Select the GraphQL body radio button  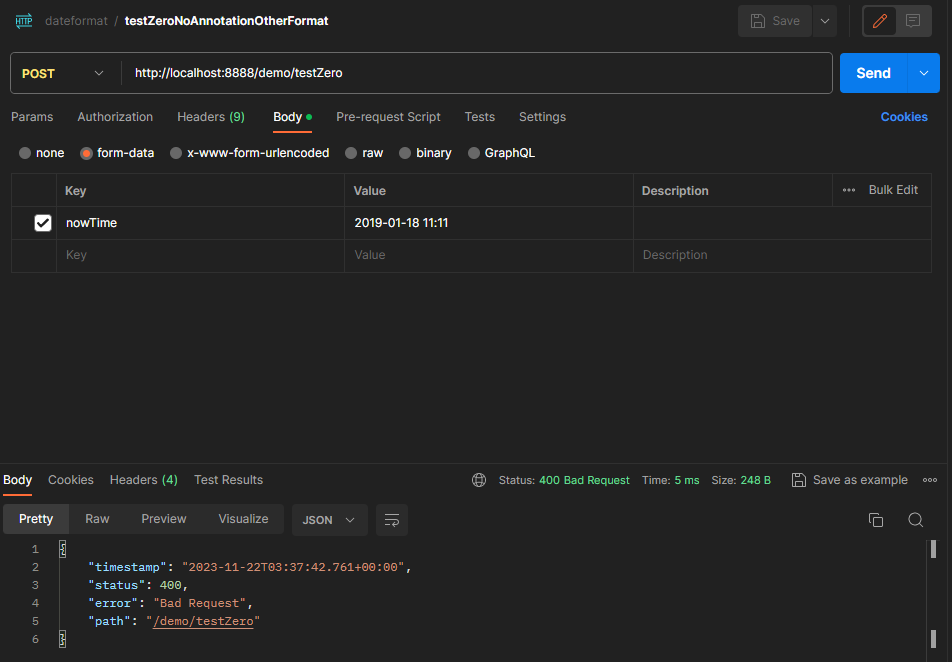click(x=475, y=153)
